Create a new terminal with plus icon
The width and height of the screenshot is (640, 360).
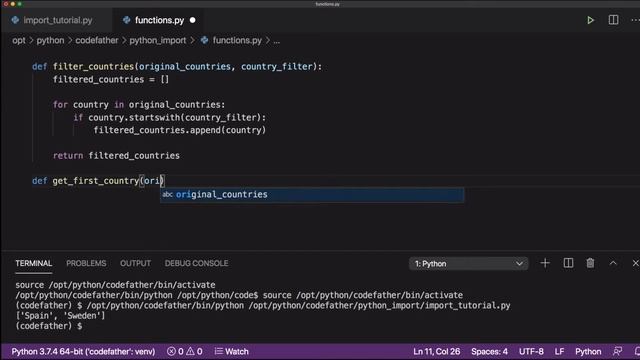545,263
